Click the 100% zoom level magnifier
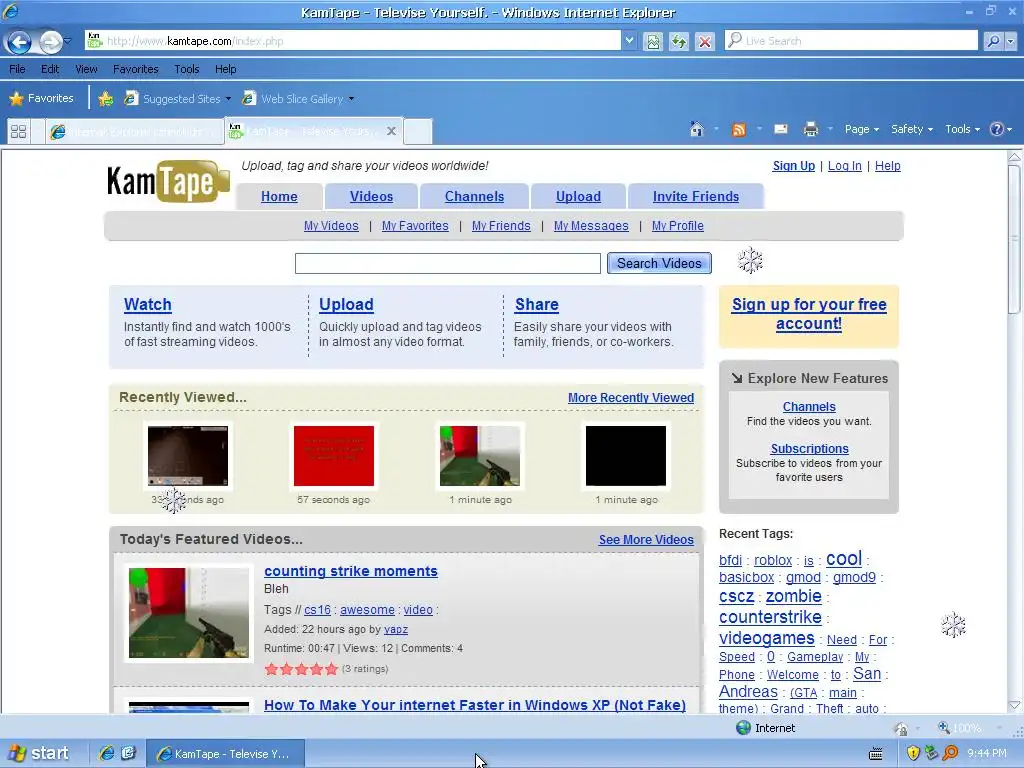 [x=944, y=728]
